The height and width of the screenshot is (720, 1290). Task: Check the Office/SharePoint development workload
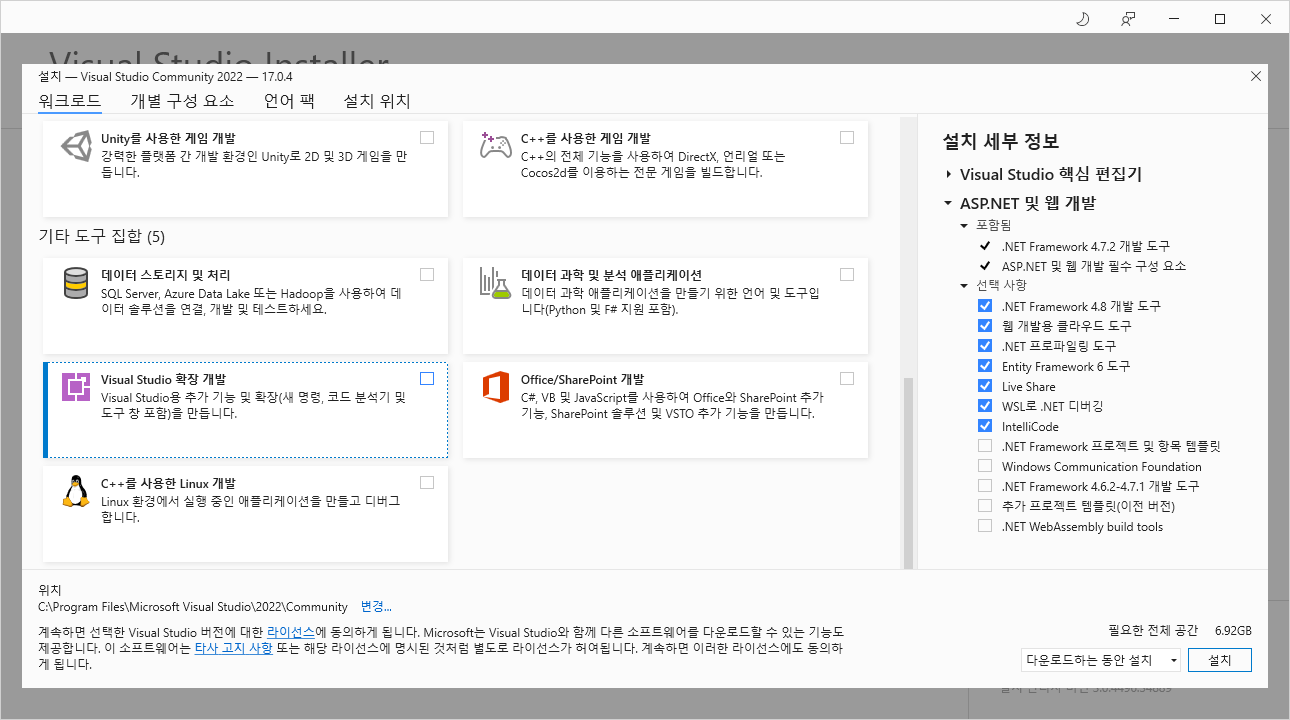847,378
